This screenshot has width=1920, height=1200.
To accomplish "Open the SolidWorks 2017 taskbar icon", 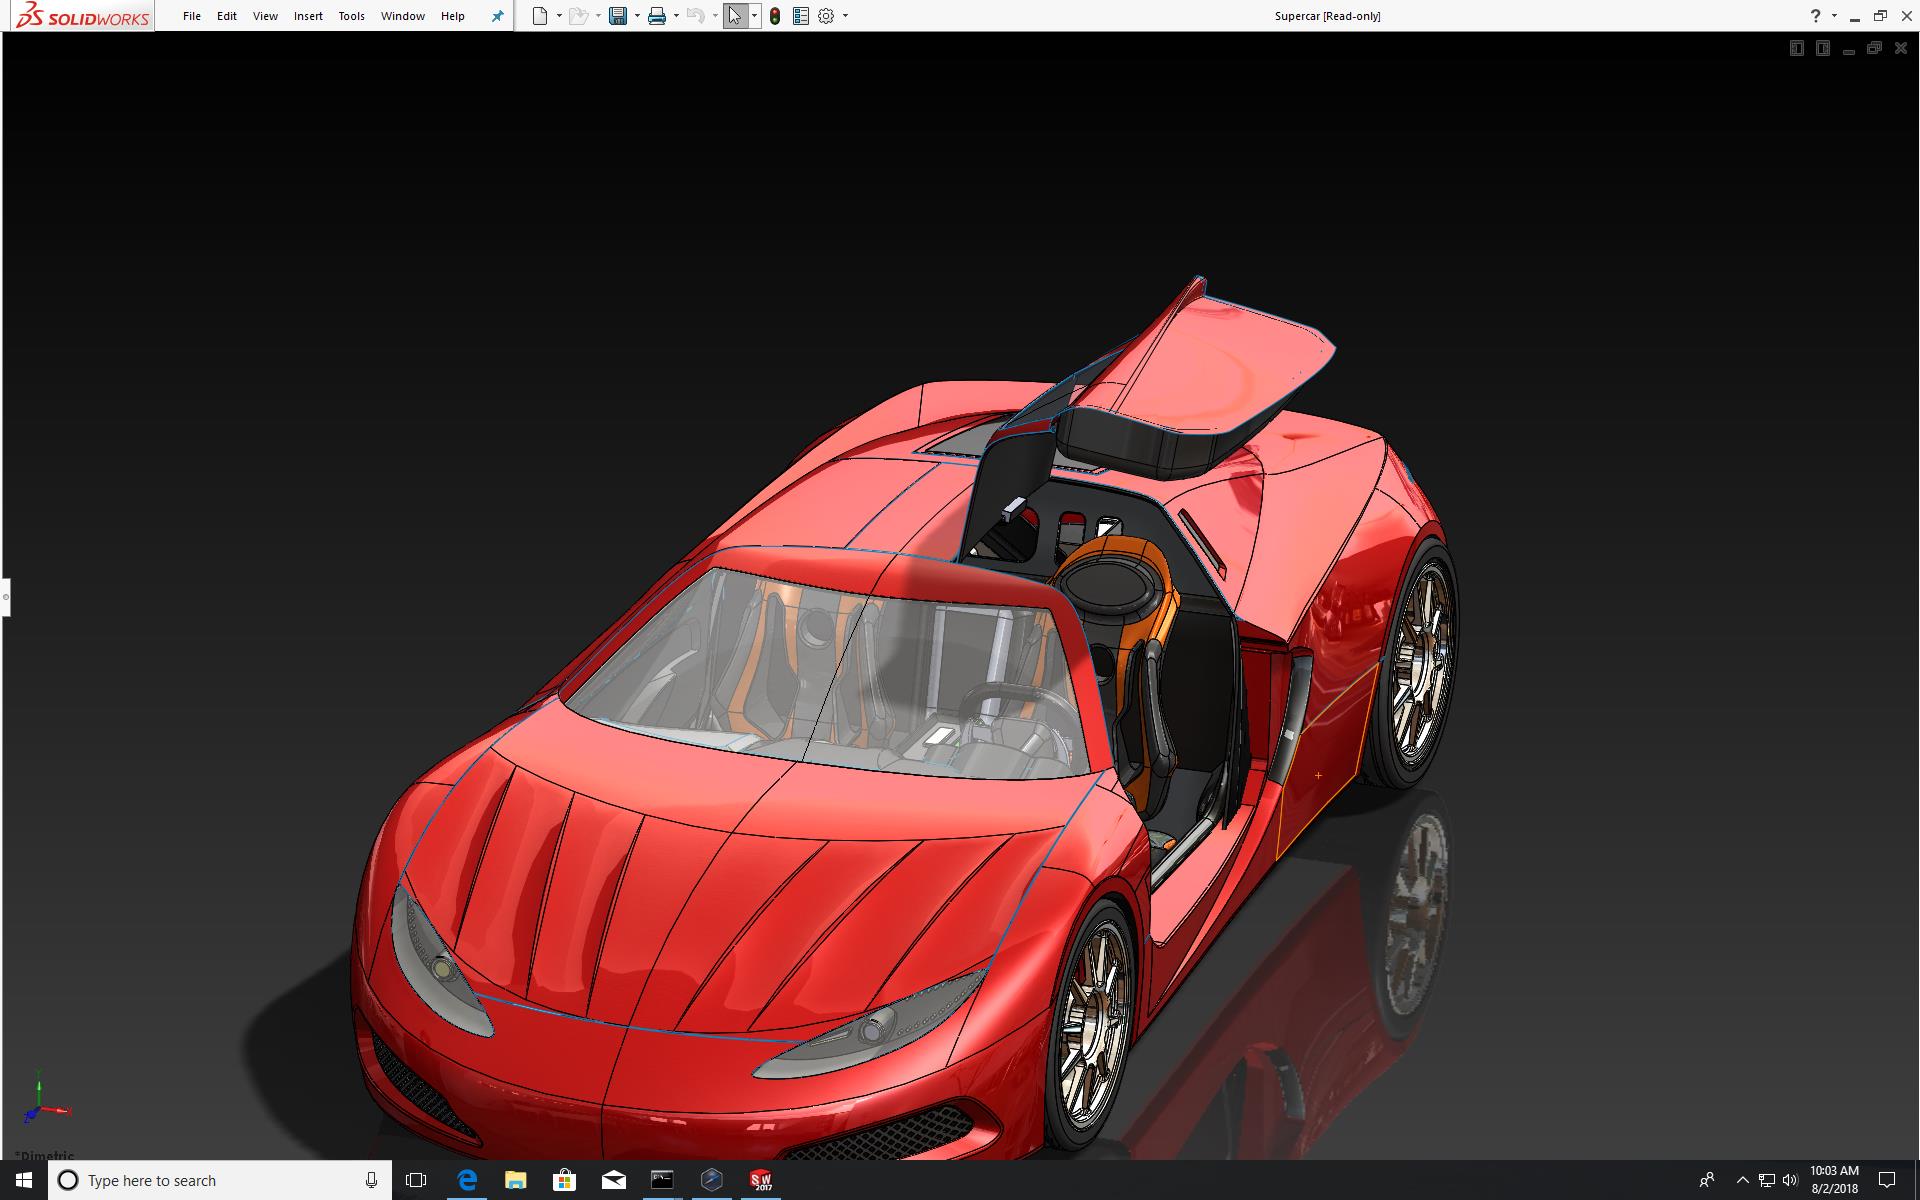I will (761, 1180).
